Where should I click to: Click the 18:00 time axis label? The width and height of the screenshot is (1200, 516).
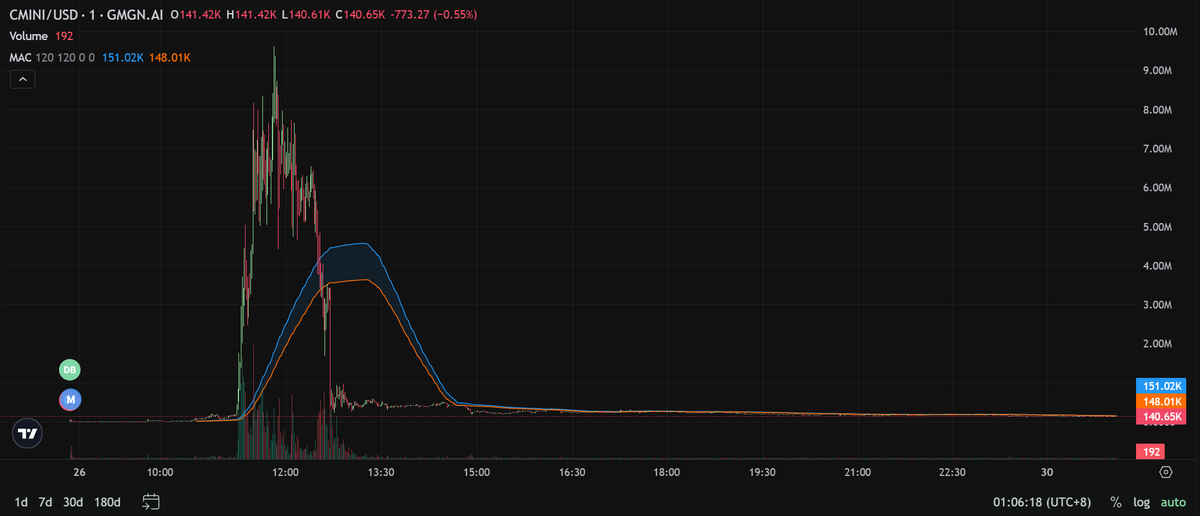[667, 472]
